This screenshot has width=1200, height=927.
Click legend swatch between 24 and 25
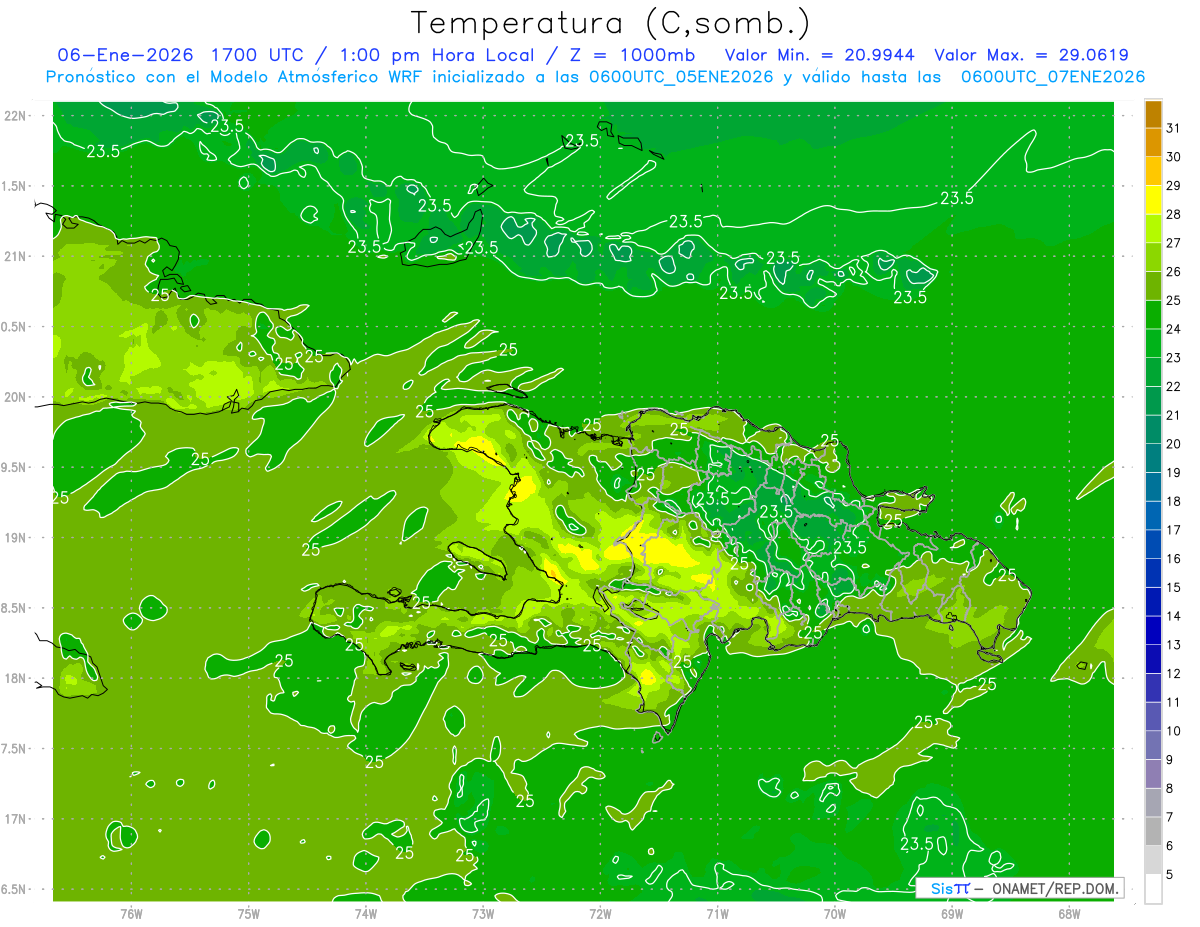pyautogui.click(x=1154, y=314)
